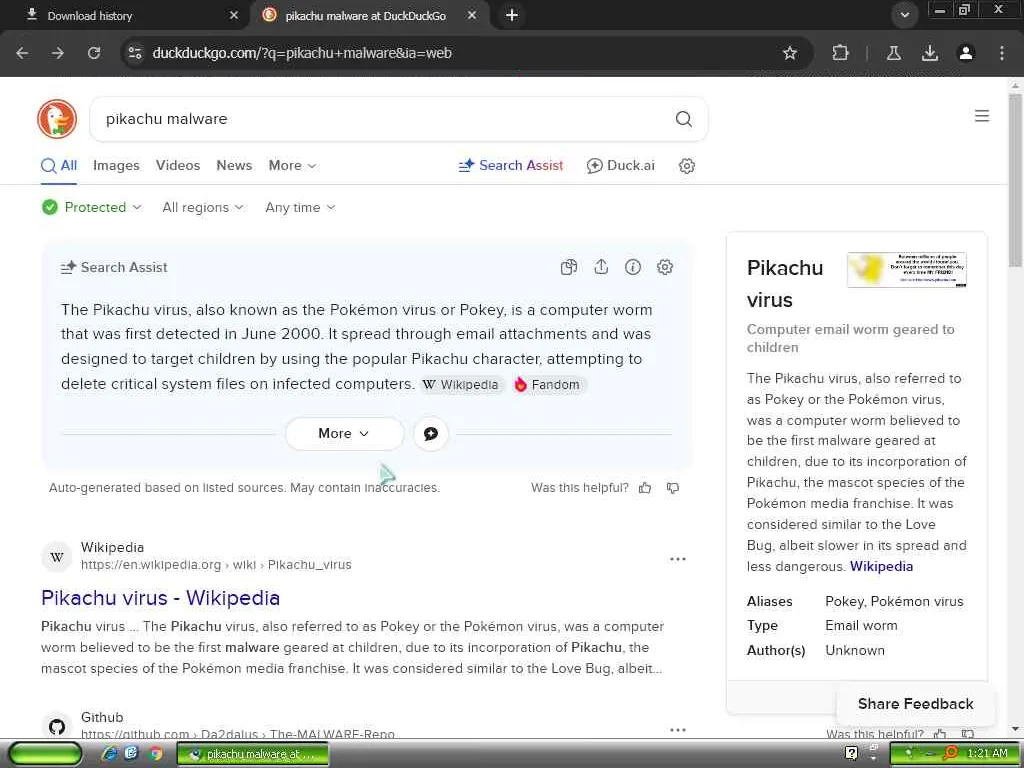Launch Chrome from taskbar quick launch
Viewport: 1024px width, 768px height.
(x=155, y=754)
